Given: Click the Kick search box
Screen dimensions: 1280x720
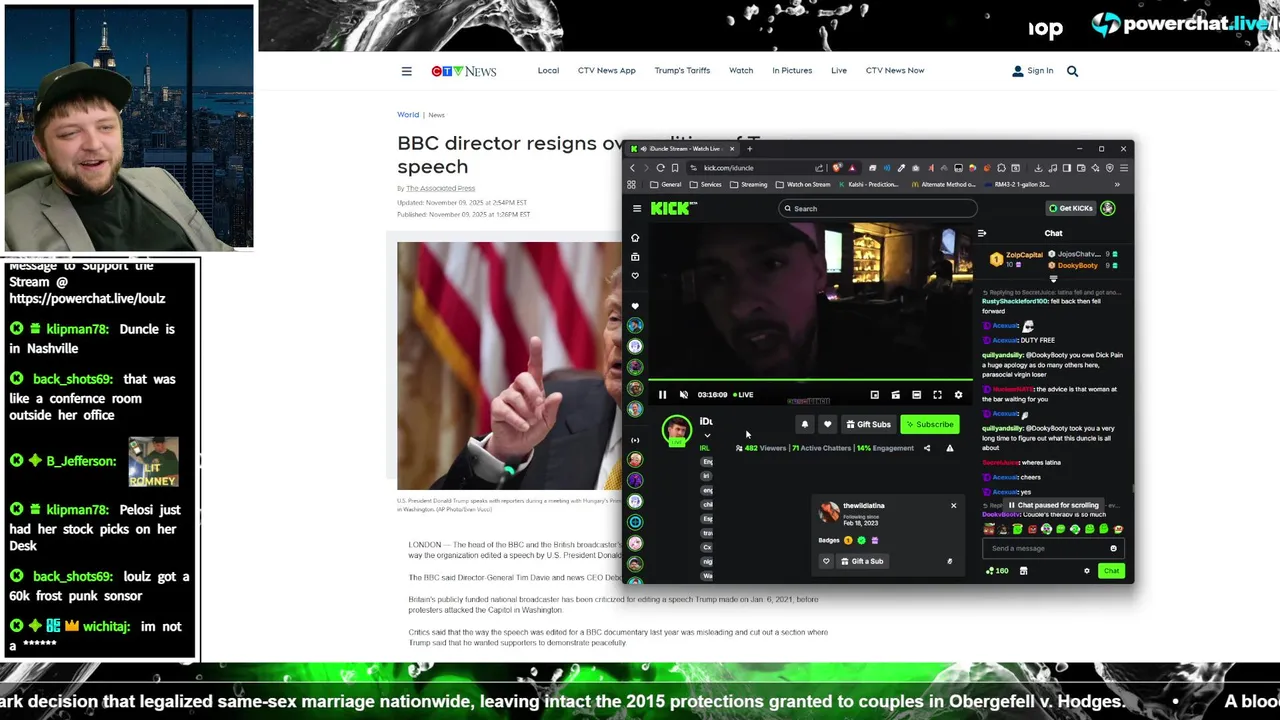Looking at the screenshot, I should point(878,208).
